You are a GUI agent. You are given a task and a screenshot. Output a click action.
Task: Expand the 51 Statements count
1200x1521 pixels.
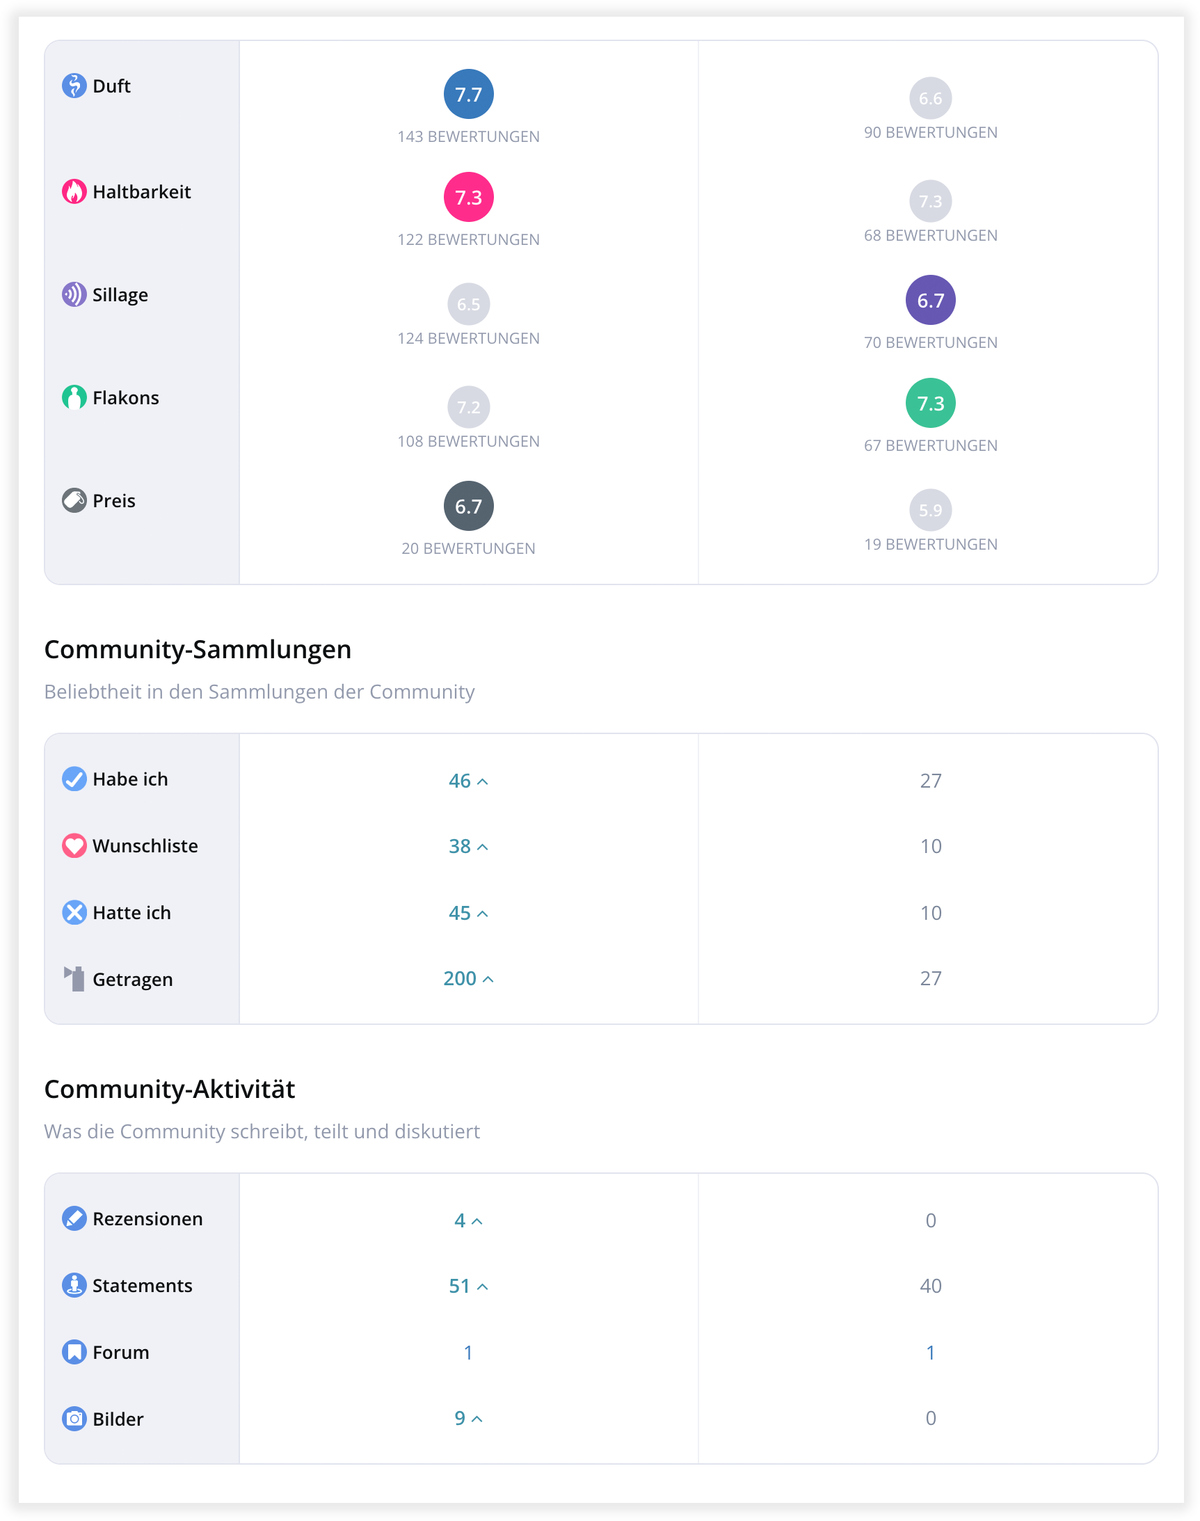[x=468, y=1286]
